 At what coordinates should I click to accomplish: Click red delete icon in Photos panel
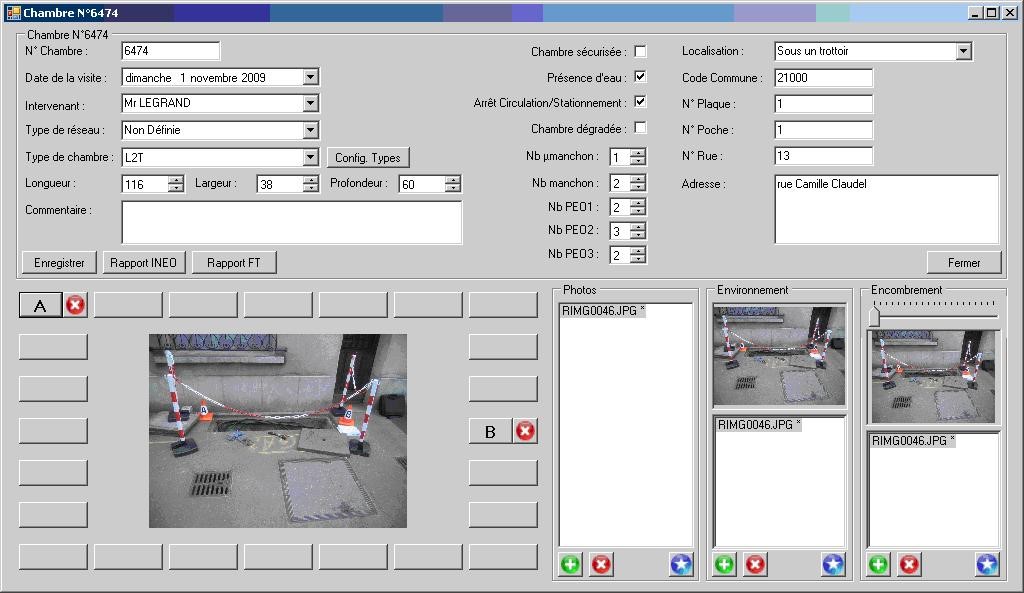pos(601,564)
